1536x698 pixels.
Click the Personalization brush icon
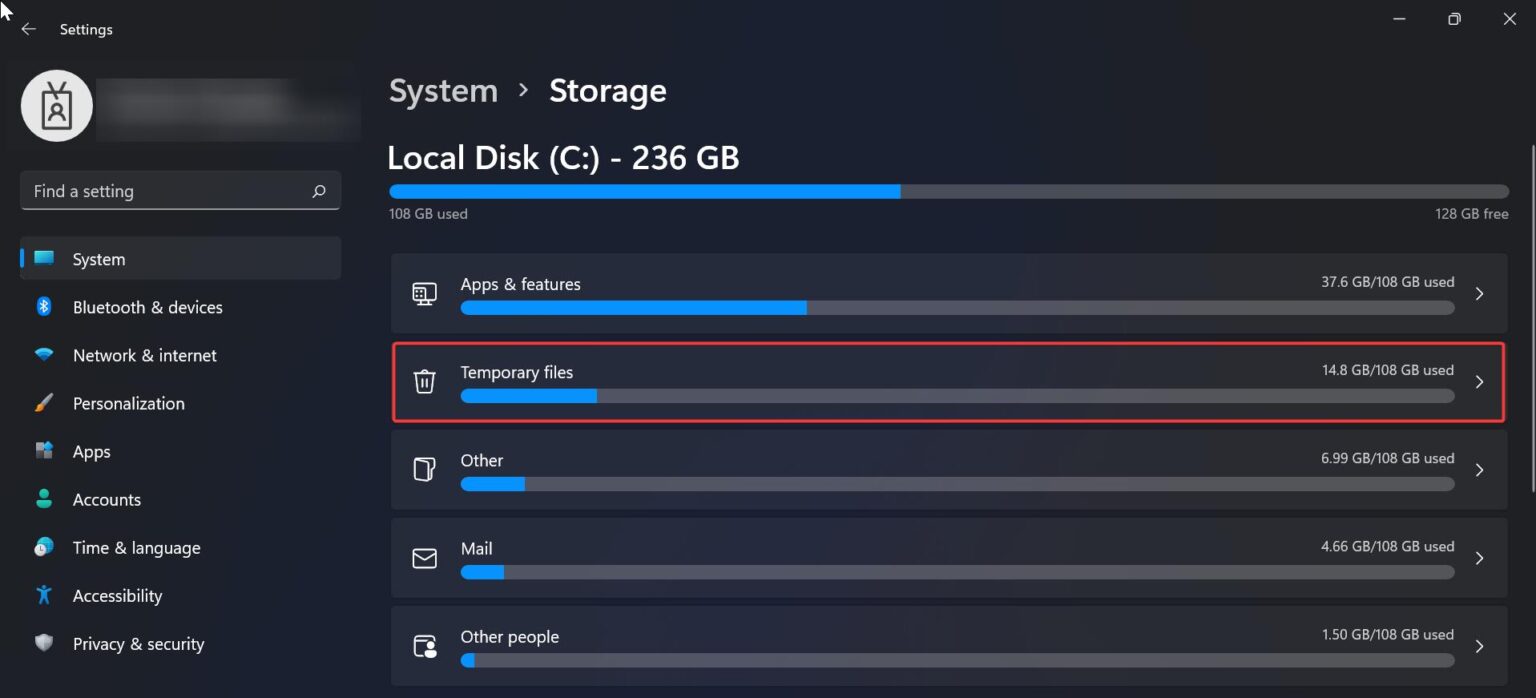pyautogui.click(x=44, y=403)
